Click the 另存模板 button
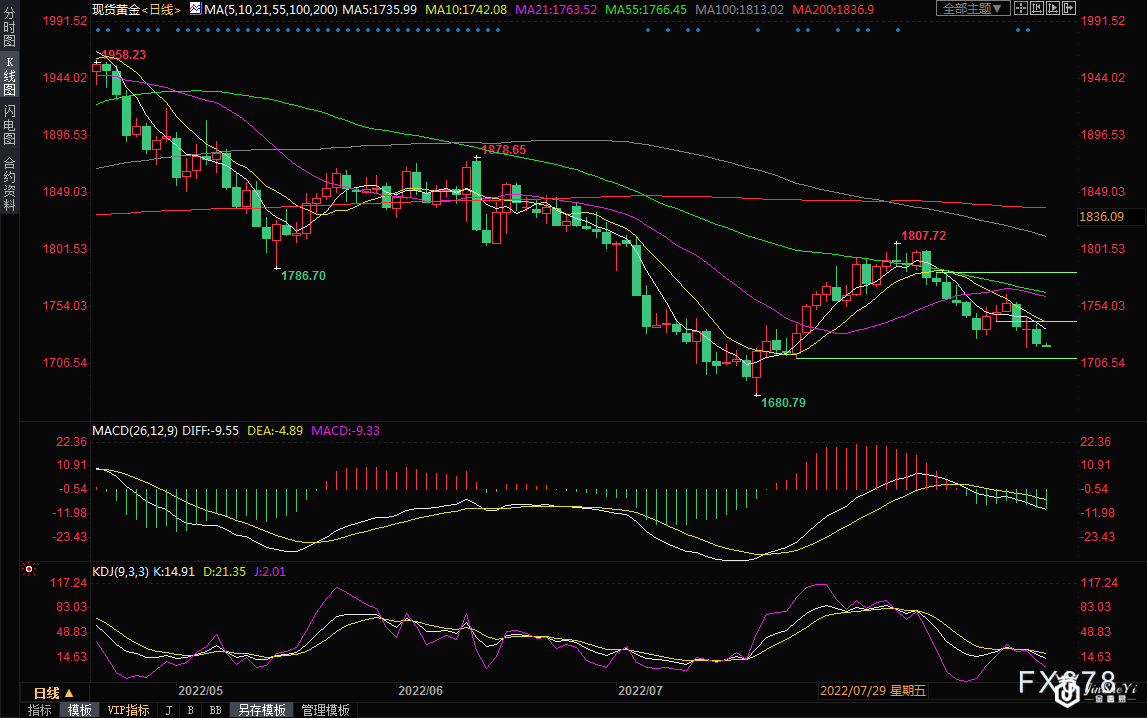Viewport: 1147px width, 718px height. pyautogui.click(x=262, y=710)
